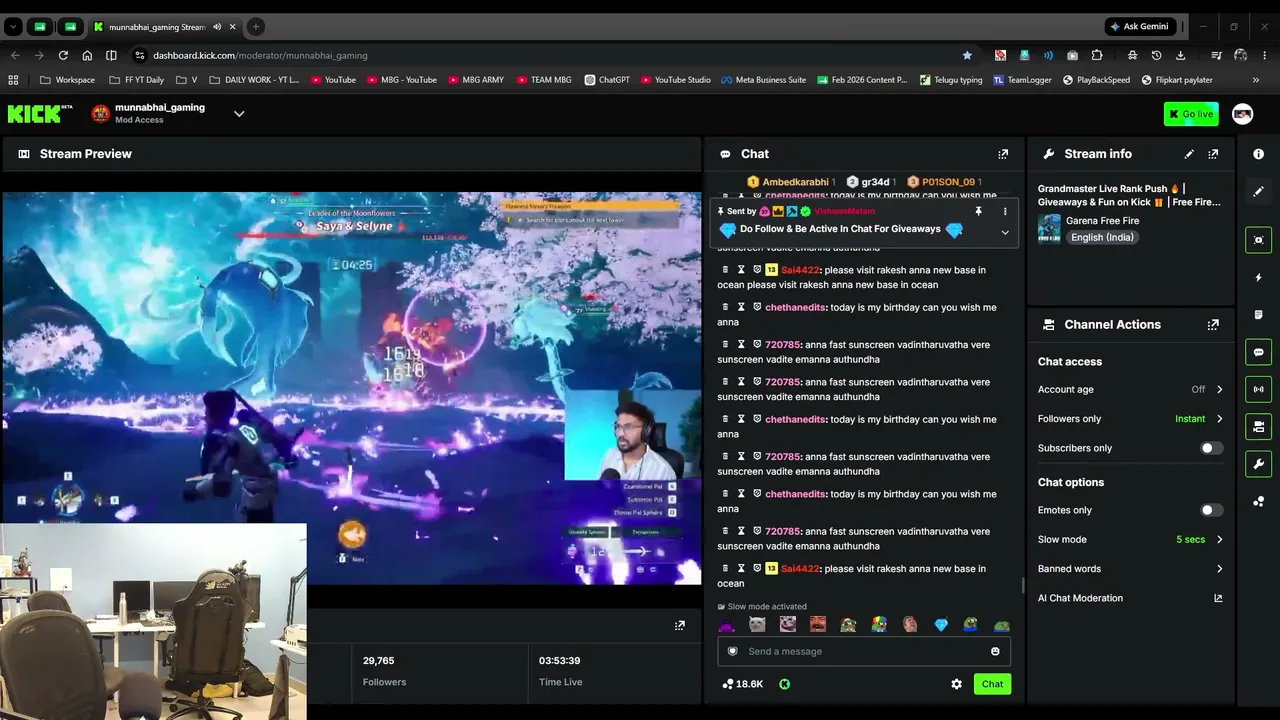Toggle the broadcast signal sidebar icon
Screen dimensions: 1280x720
coord(1258,389)
